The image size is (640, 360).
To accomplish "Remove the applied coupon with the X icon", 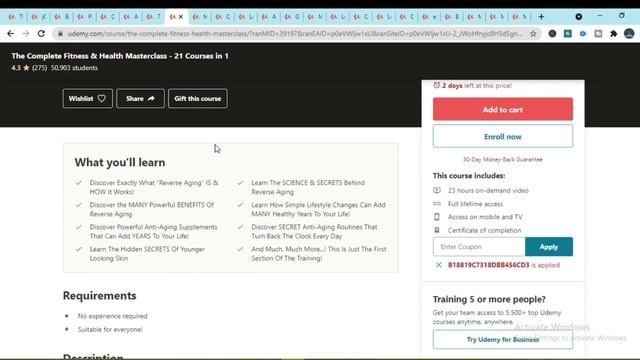I will point(438,265).
